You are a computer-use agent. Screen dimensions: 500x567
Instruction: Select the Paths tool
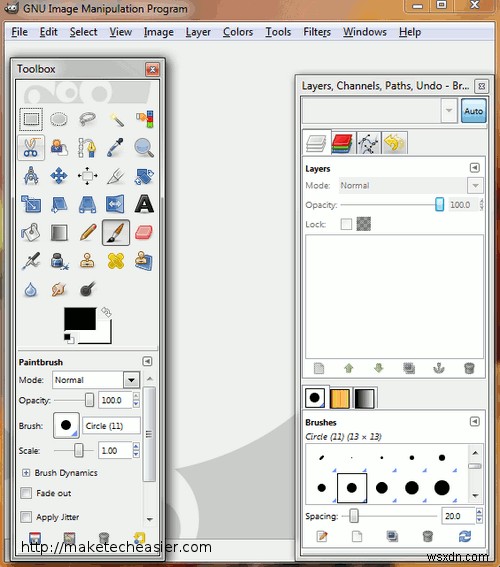click(87, 148)
